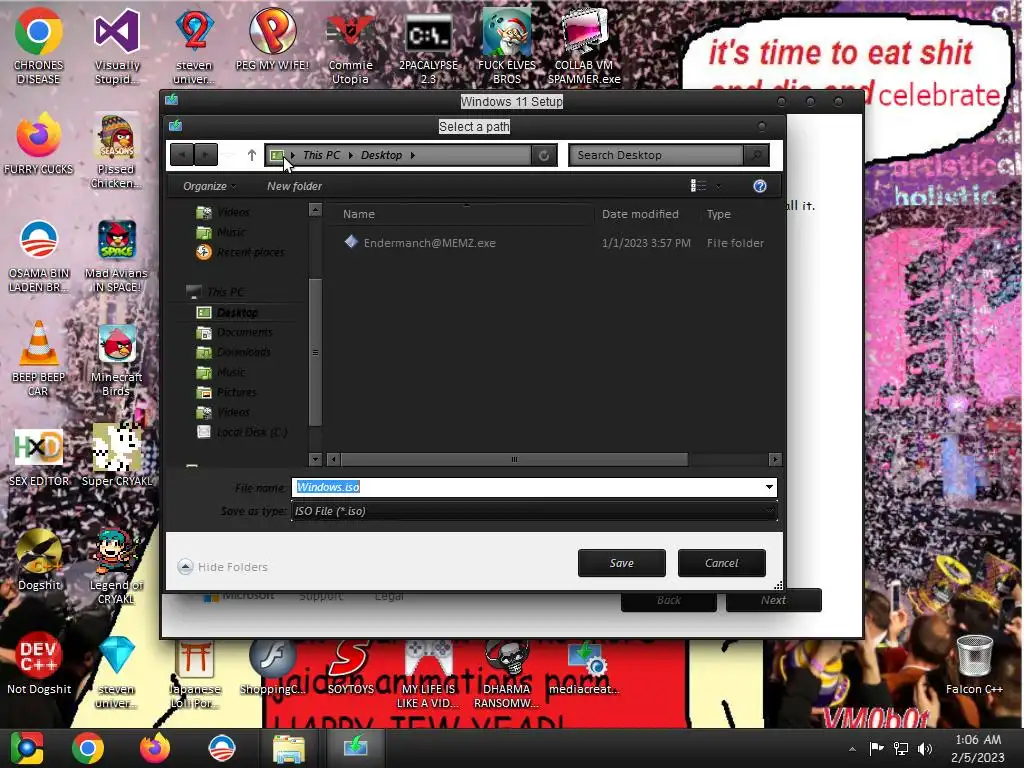Select the Minecraft Birds desktop icon
The width and height of the screenshot is (1024, 768).
[x=116, y=359]
